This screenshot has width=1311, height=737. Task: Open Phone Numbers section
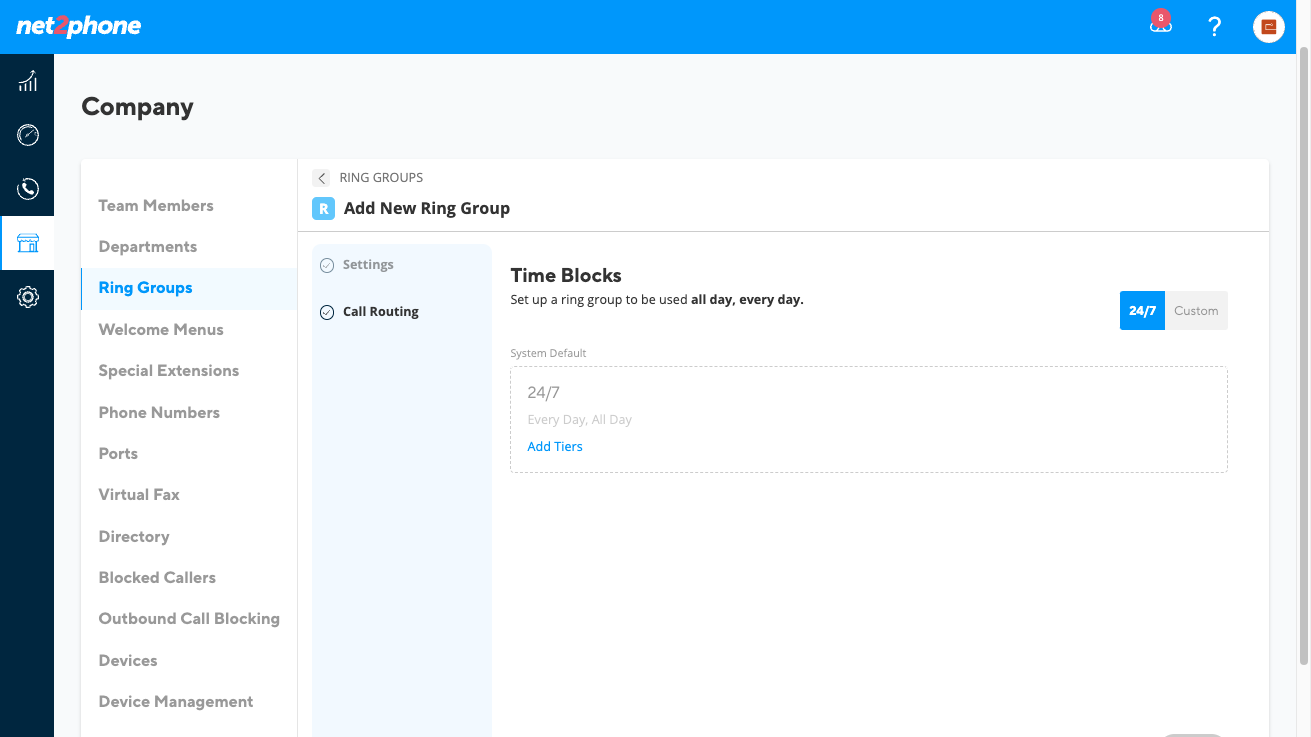tap(159, 413)
